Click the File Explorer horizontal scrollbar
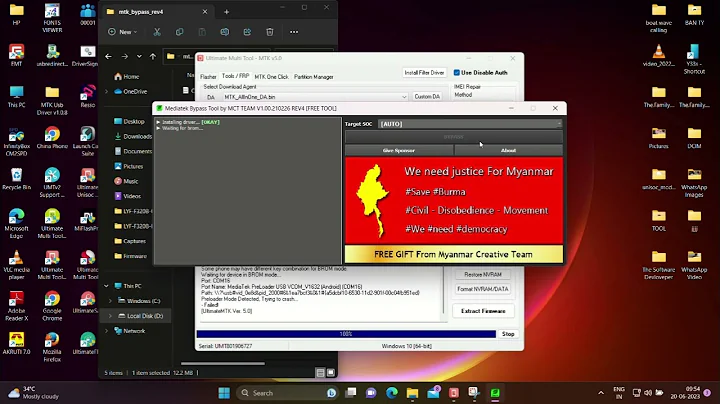The image size is (720, 404). 223,363
